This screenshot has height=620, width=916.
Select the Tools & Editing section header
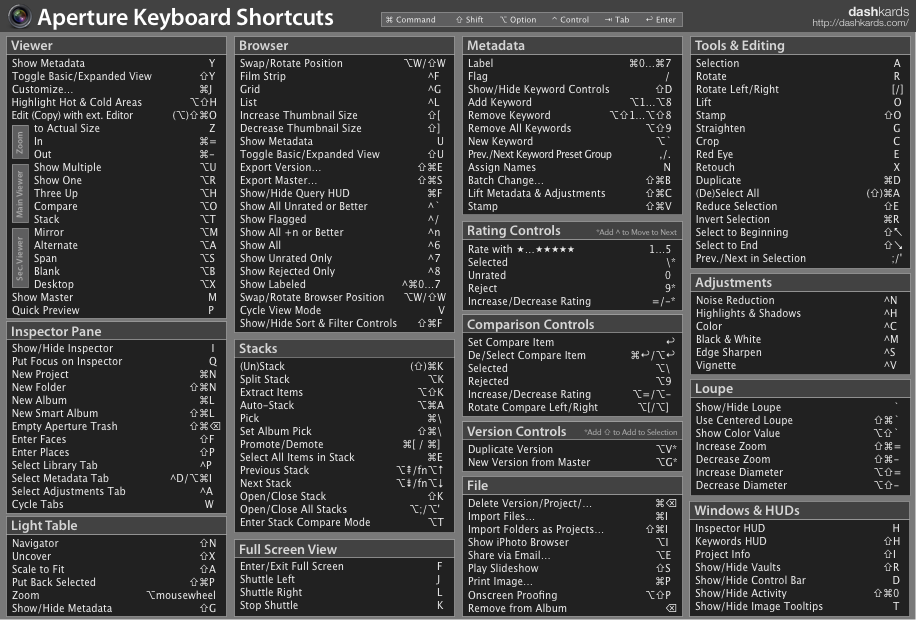(x=800, y=46)
